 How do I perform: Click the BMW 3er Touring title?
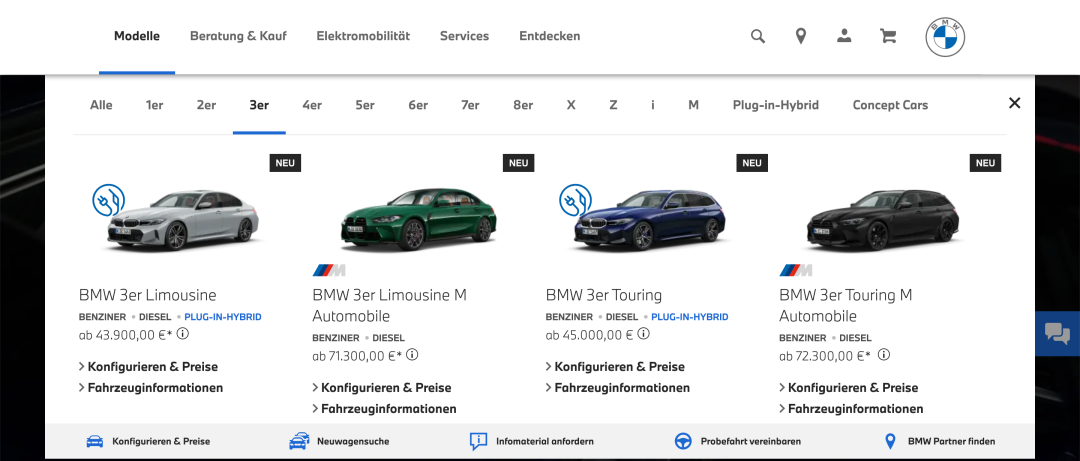pyautogui.click(x=603, y=295)
